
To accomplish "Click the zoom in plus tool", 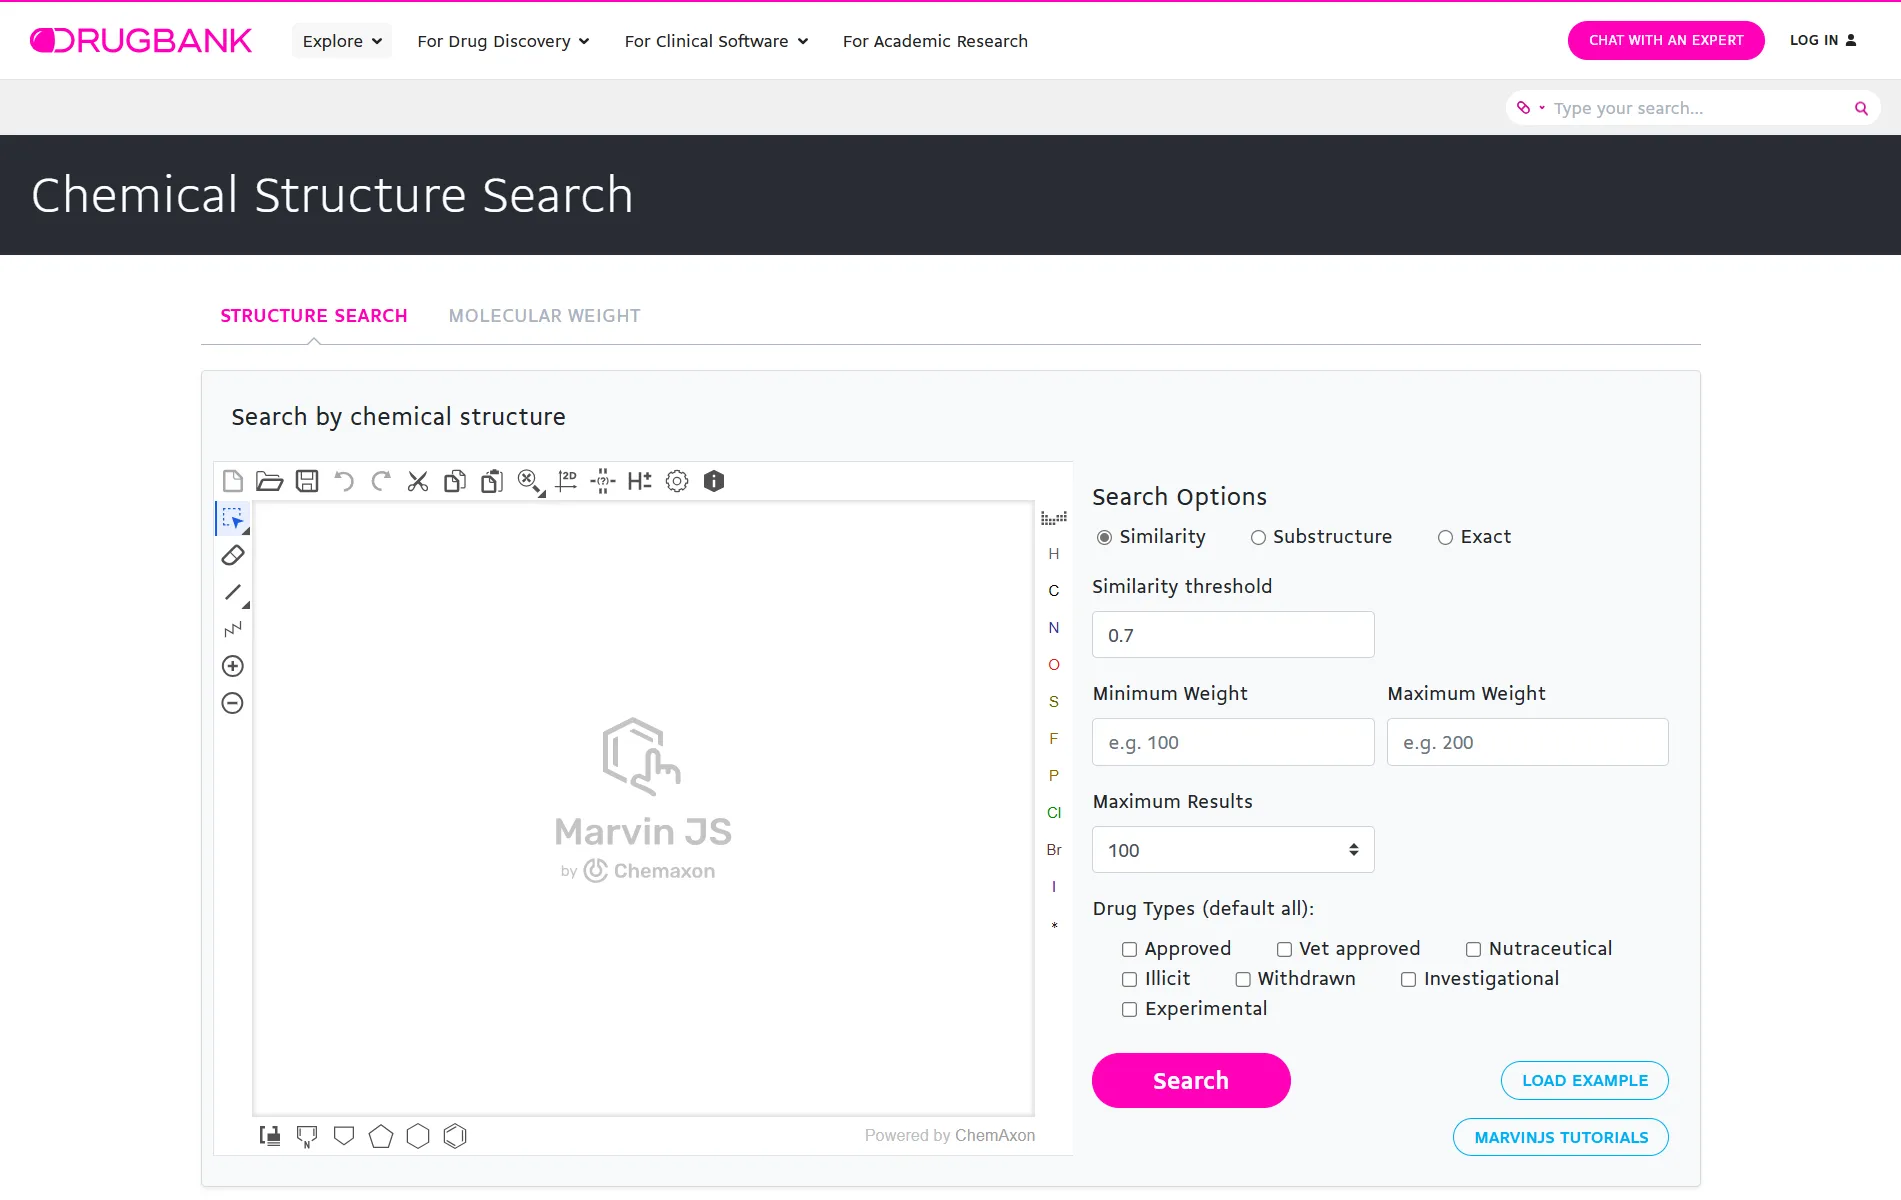I will (233, 666).
